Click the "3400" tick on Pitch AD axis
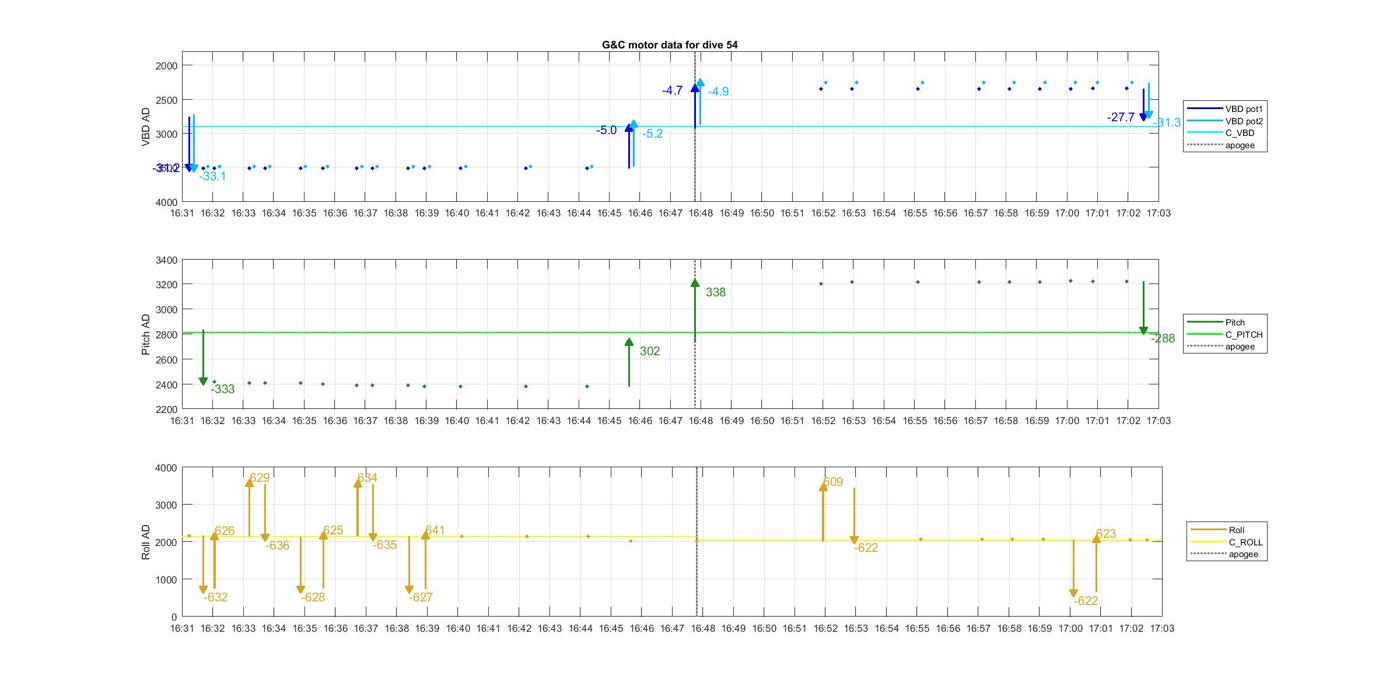The image size is (1400, 693). click(x=166, y=260)
